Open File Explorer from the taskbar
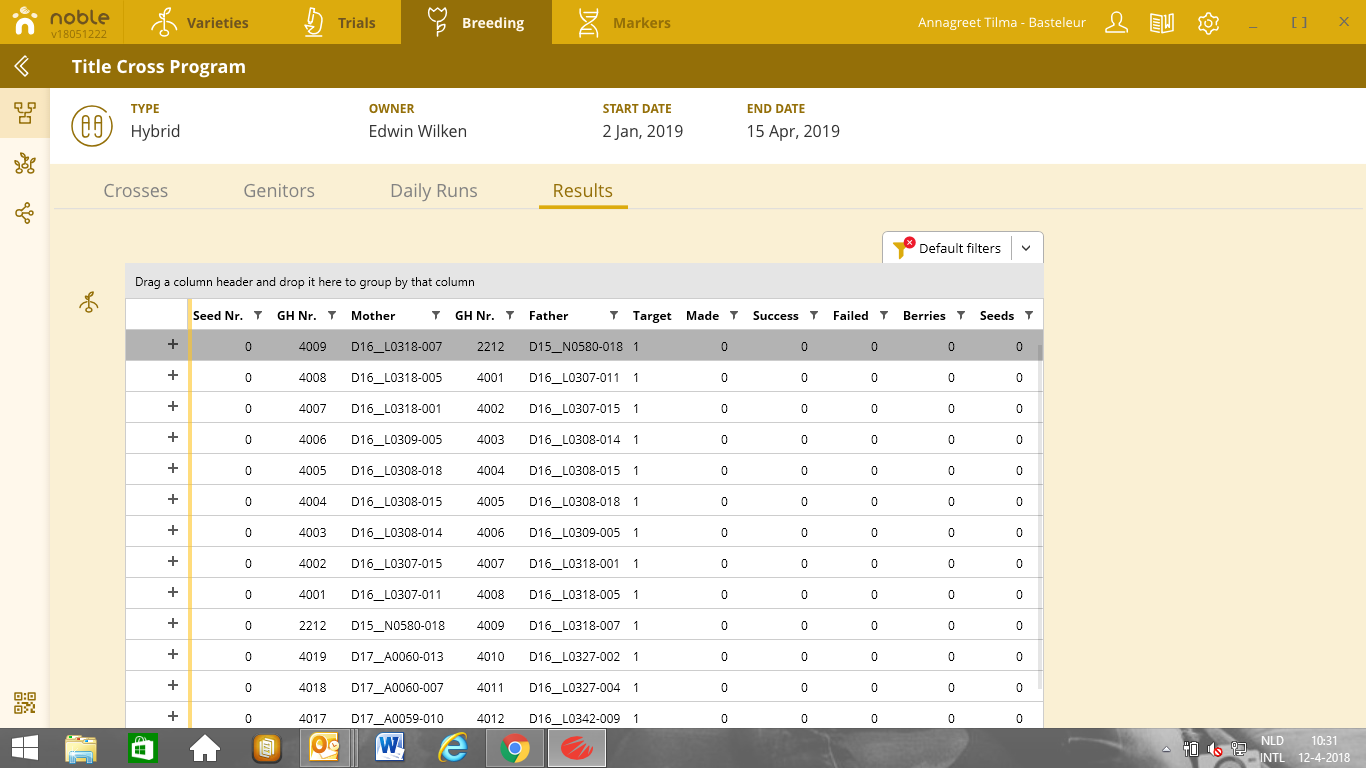The width and height of the screenshot is (1366, 768). 81,748
